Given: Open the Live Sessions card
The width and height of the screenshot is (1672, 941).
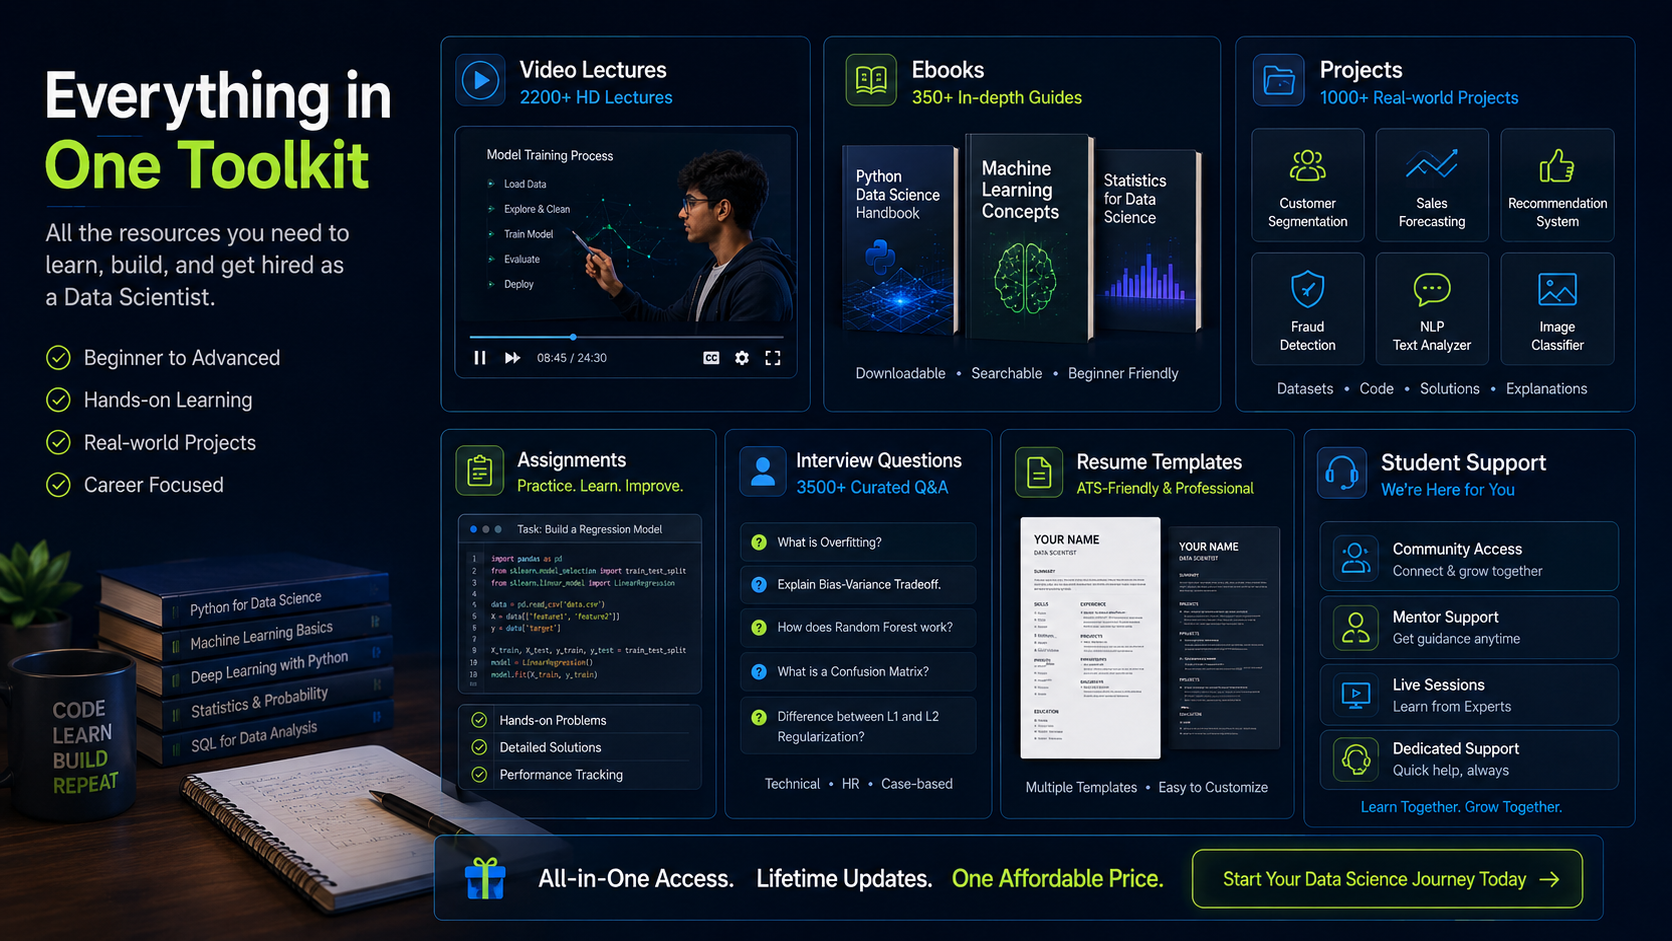Looking at the screenshot, I should (1468, 695).
